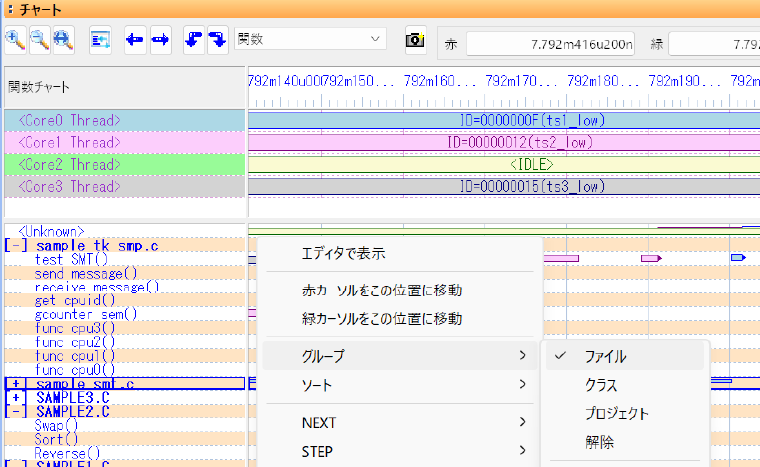
Task: Select プロジェクト grouping option
Action: [x=625, y=413]
